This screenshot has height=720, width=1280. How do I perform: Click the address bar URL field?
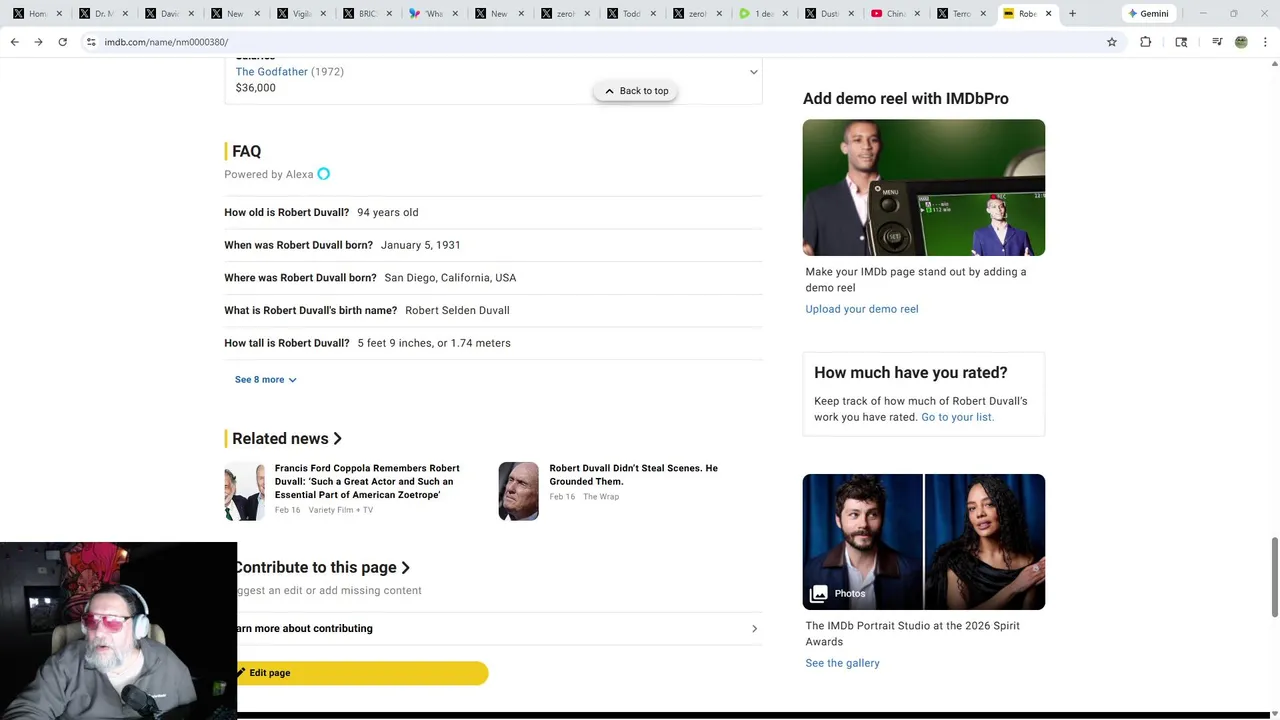[590, 42]
